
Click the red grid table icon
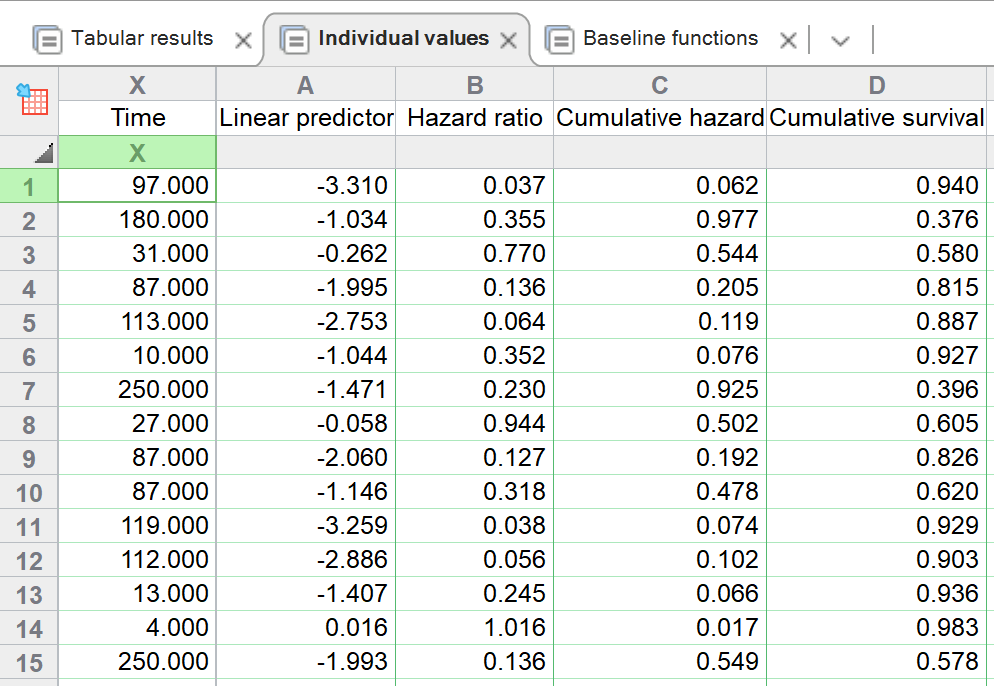(x=33, y=99)
